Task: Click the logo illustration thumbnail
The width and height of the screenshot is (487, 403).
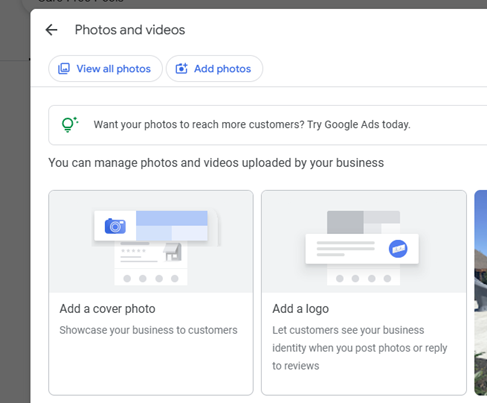Action: 364,242
